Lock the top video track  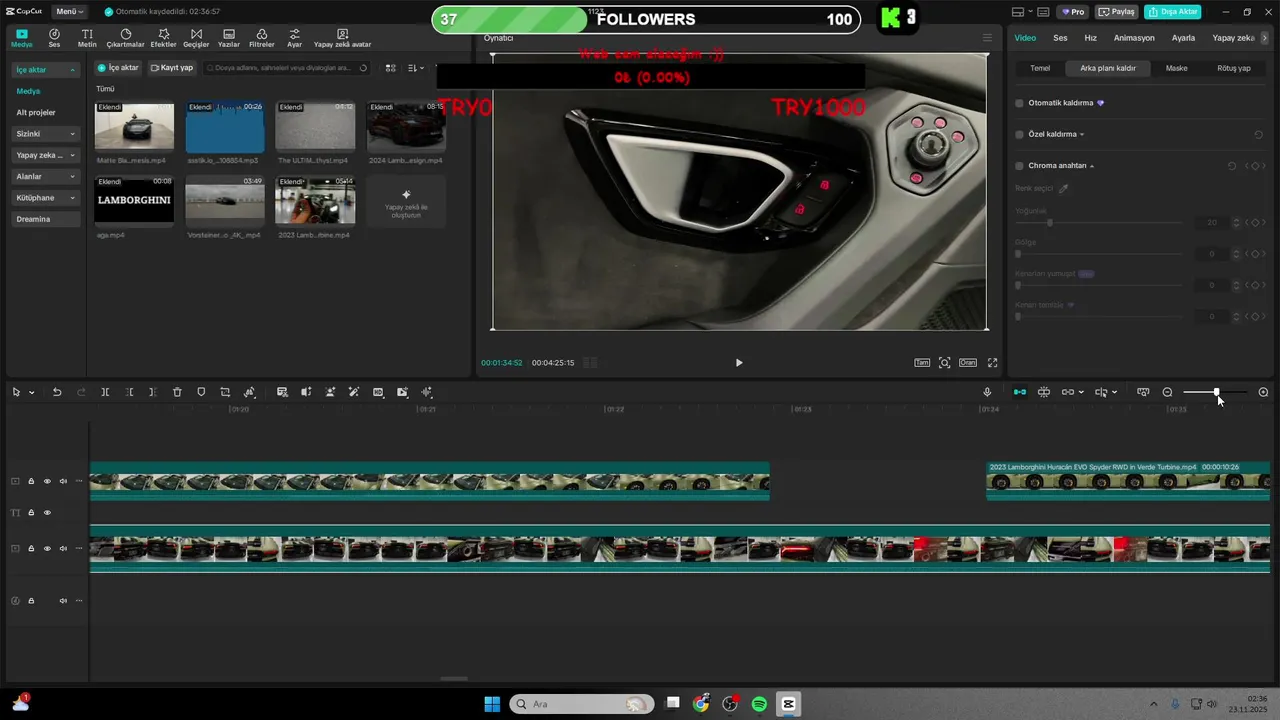(31, 481)
